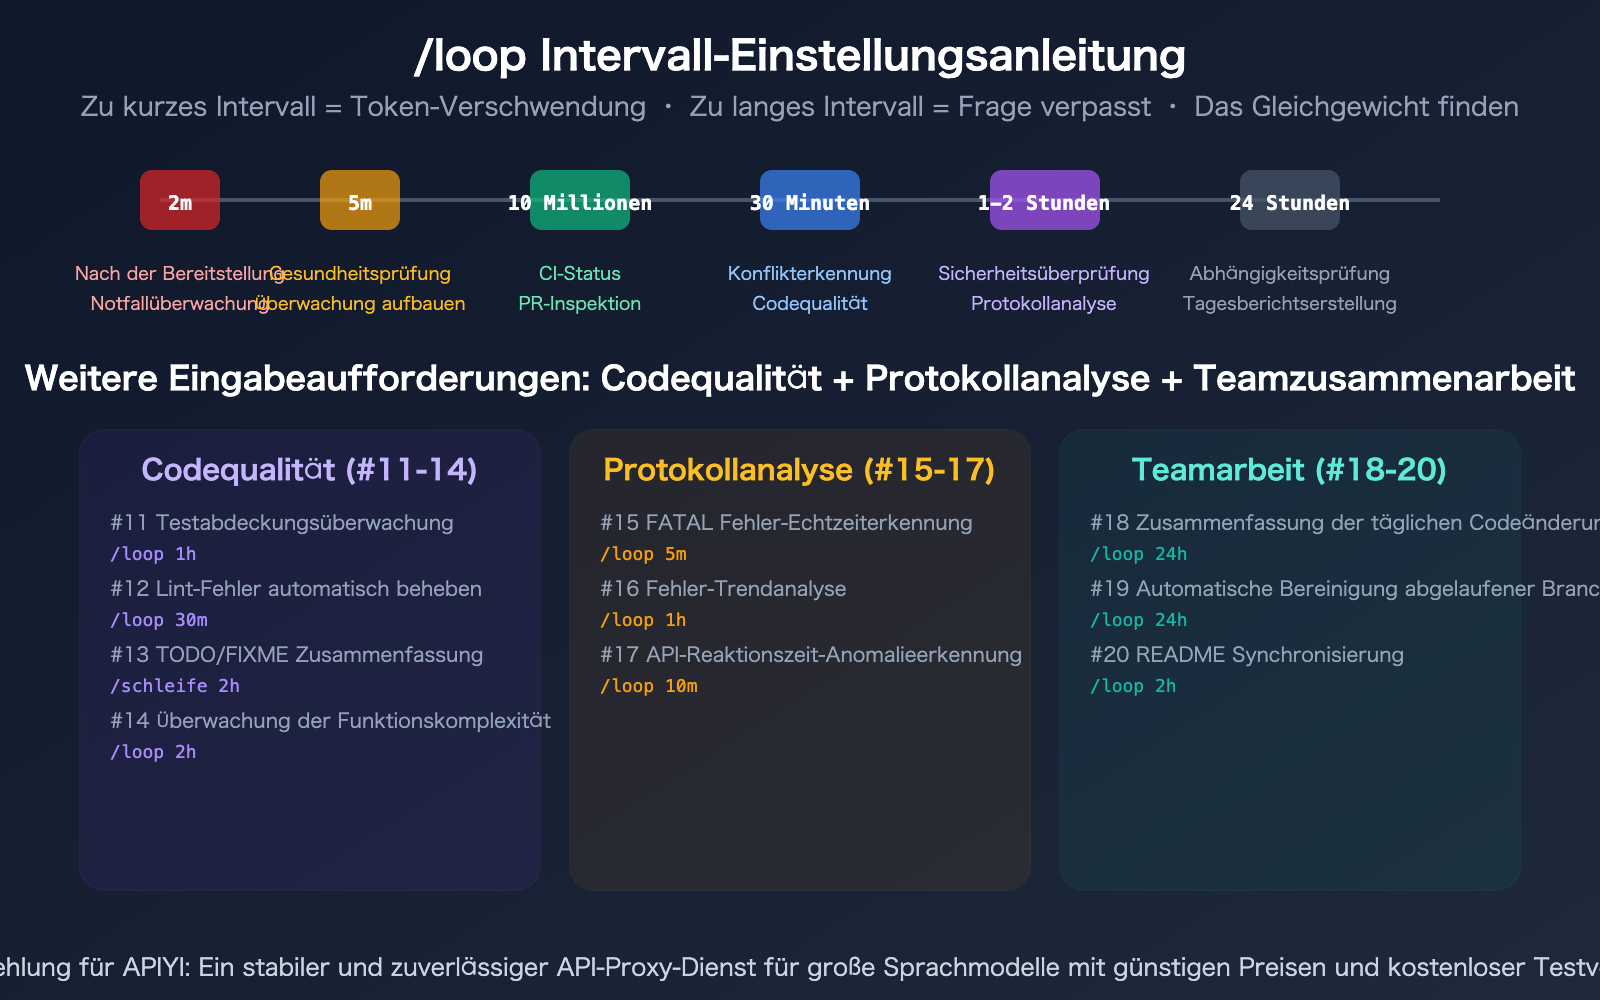Toggle Gesundheitsprüfung monitoring
Screen dimensions: 1600x1000
[362, 273]
